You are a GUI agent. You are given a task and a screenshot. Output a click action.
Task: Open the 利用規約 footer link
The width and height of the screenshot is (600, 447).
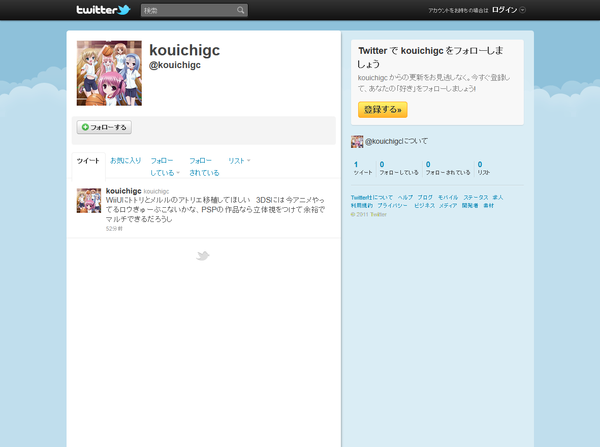pyautogui.click(x=362, y=206)
